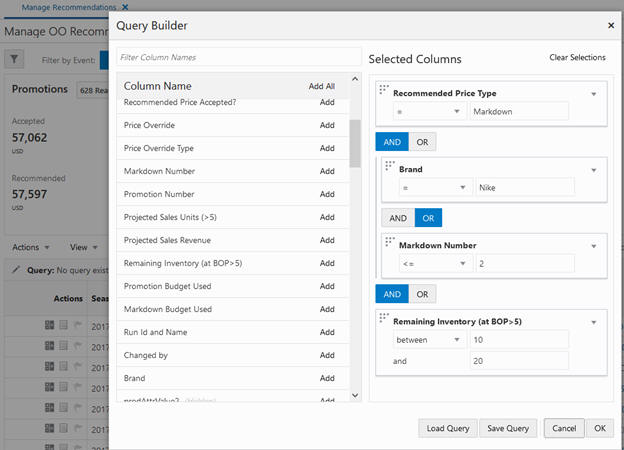624x450 pixels.
Task: Click Clear Selections link
Action: coord(577,57)
